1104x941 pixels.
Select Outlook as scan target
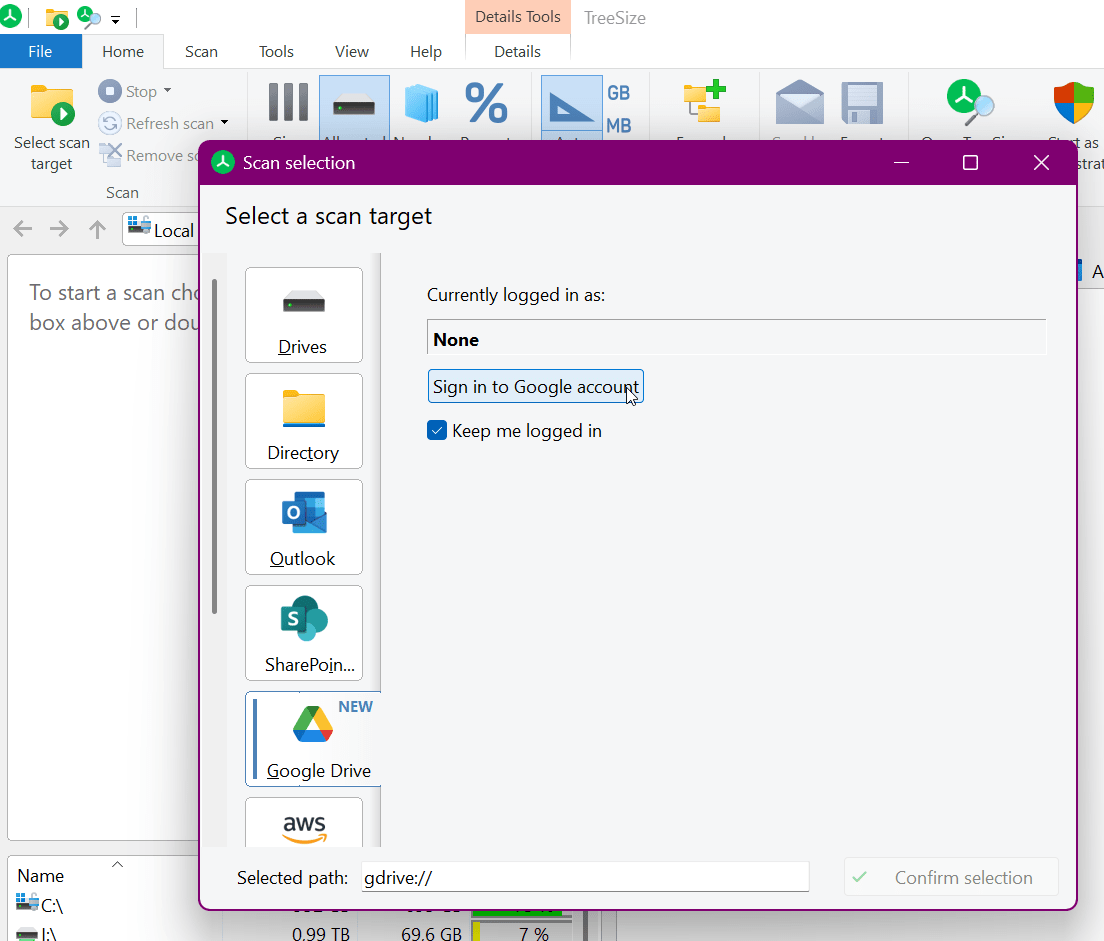coord(303,526)
